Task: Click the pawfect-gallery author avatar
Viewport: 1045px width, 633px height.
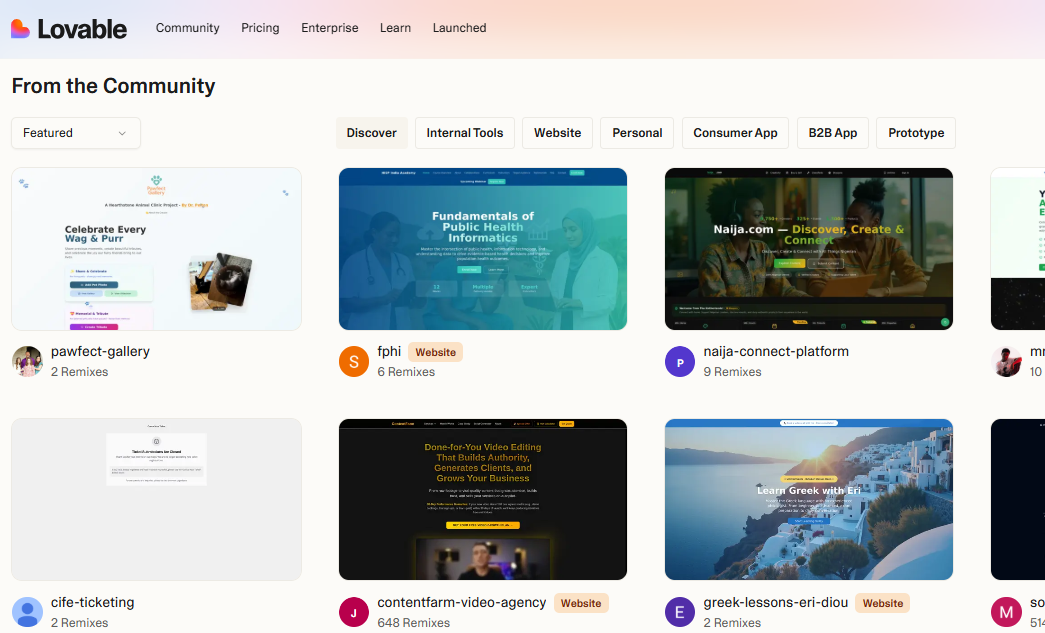Action: [27, 362]
